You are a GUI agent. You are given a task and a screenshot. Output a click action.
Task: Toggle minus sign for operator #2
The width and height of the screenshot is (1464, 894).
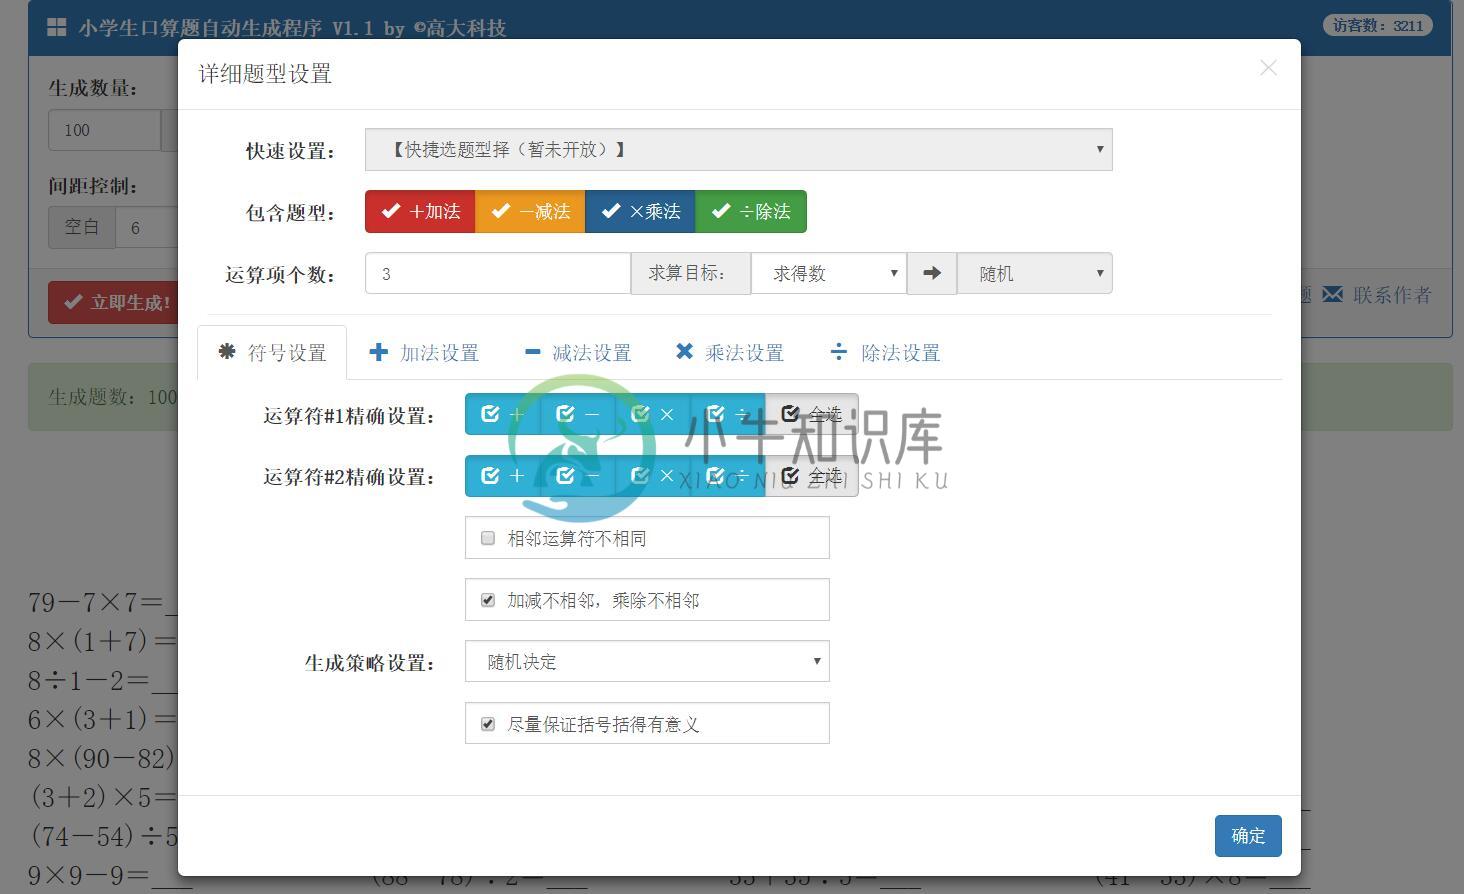tap(577, 476)
